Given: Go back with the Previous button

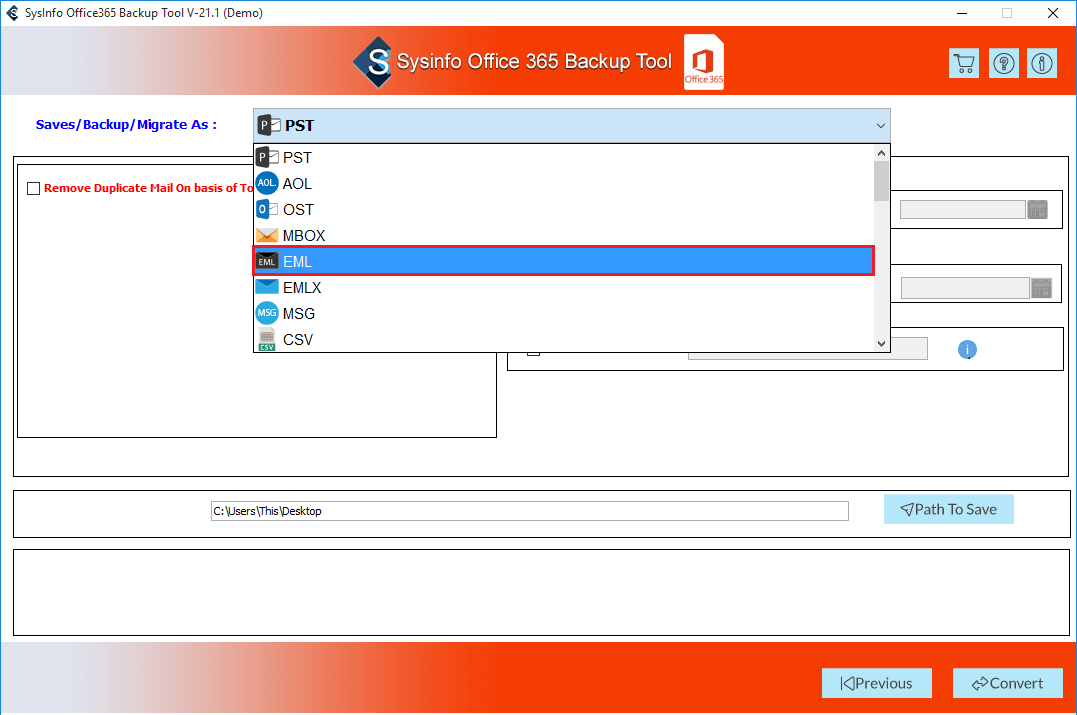Looking at the screenshot, I should point(876,683).
